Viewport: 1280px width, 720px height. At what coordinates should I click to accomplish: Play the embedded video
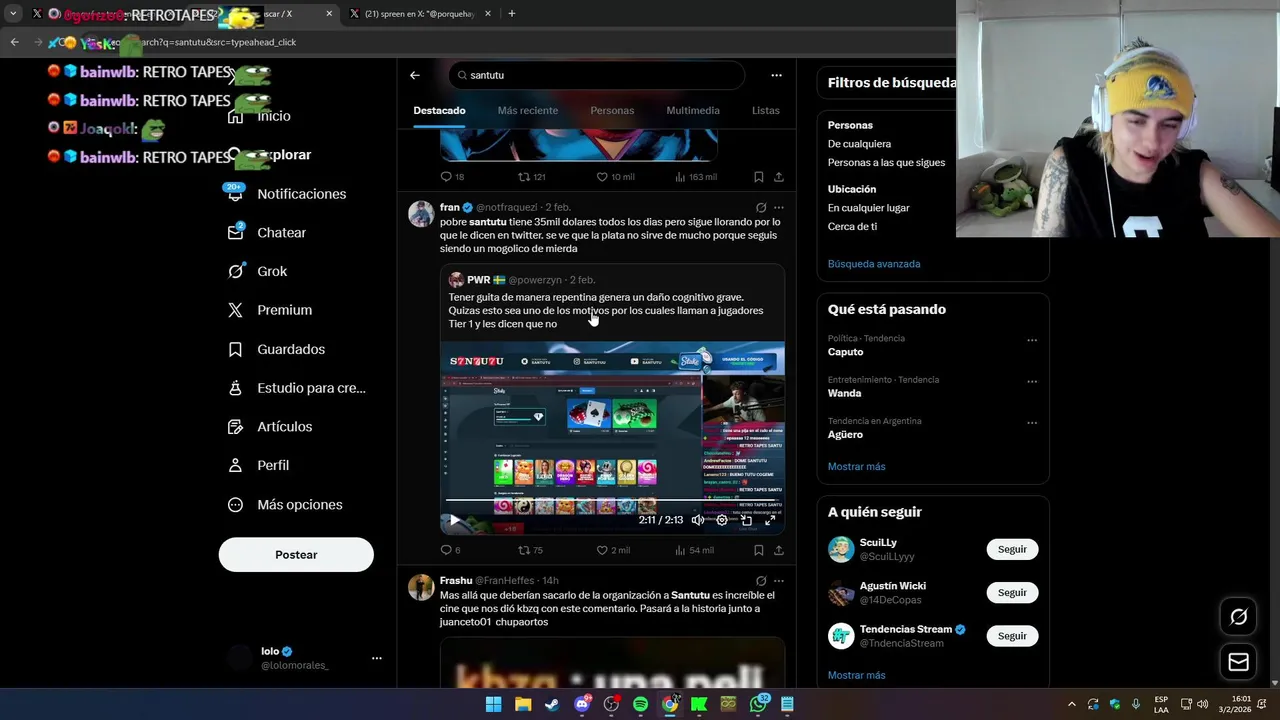(454, 520)
